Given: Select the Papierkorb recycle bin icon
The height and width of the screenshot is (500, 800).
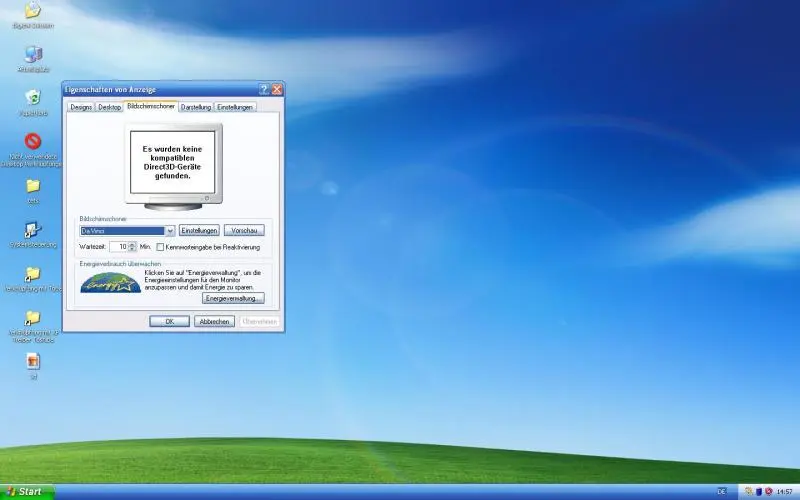Looking at the screenshot, I should (x=33, y=97).
